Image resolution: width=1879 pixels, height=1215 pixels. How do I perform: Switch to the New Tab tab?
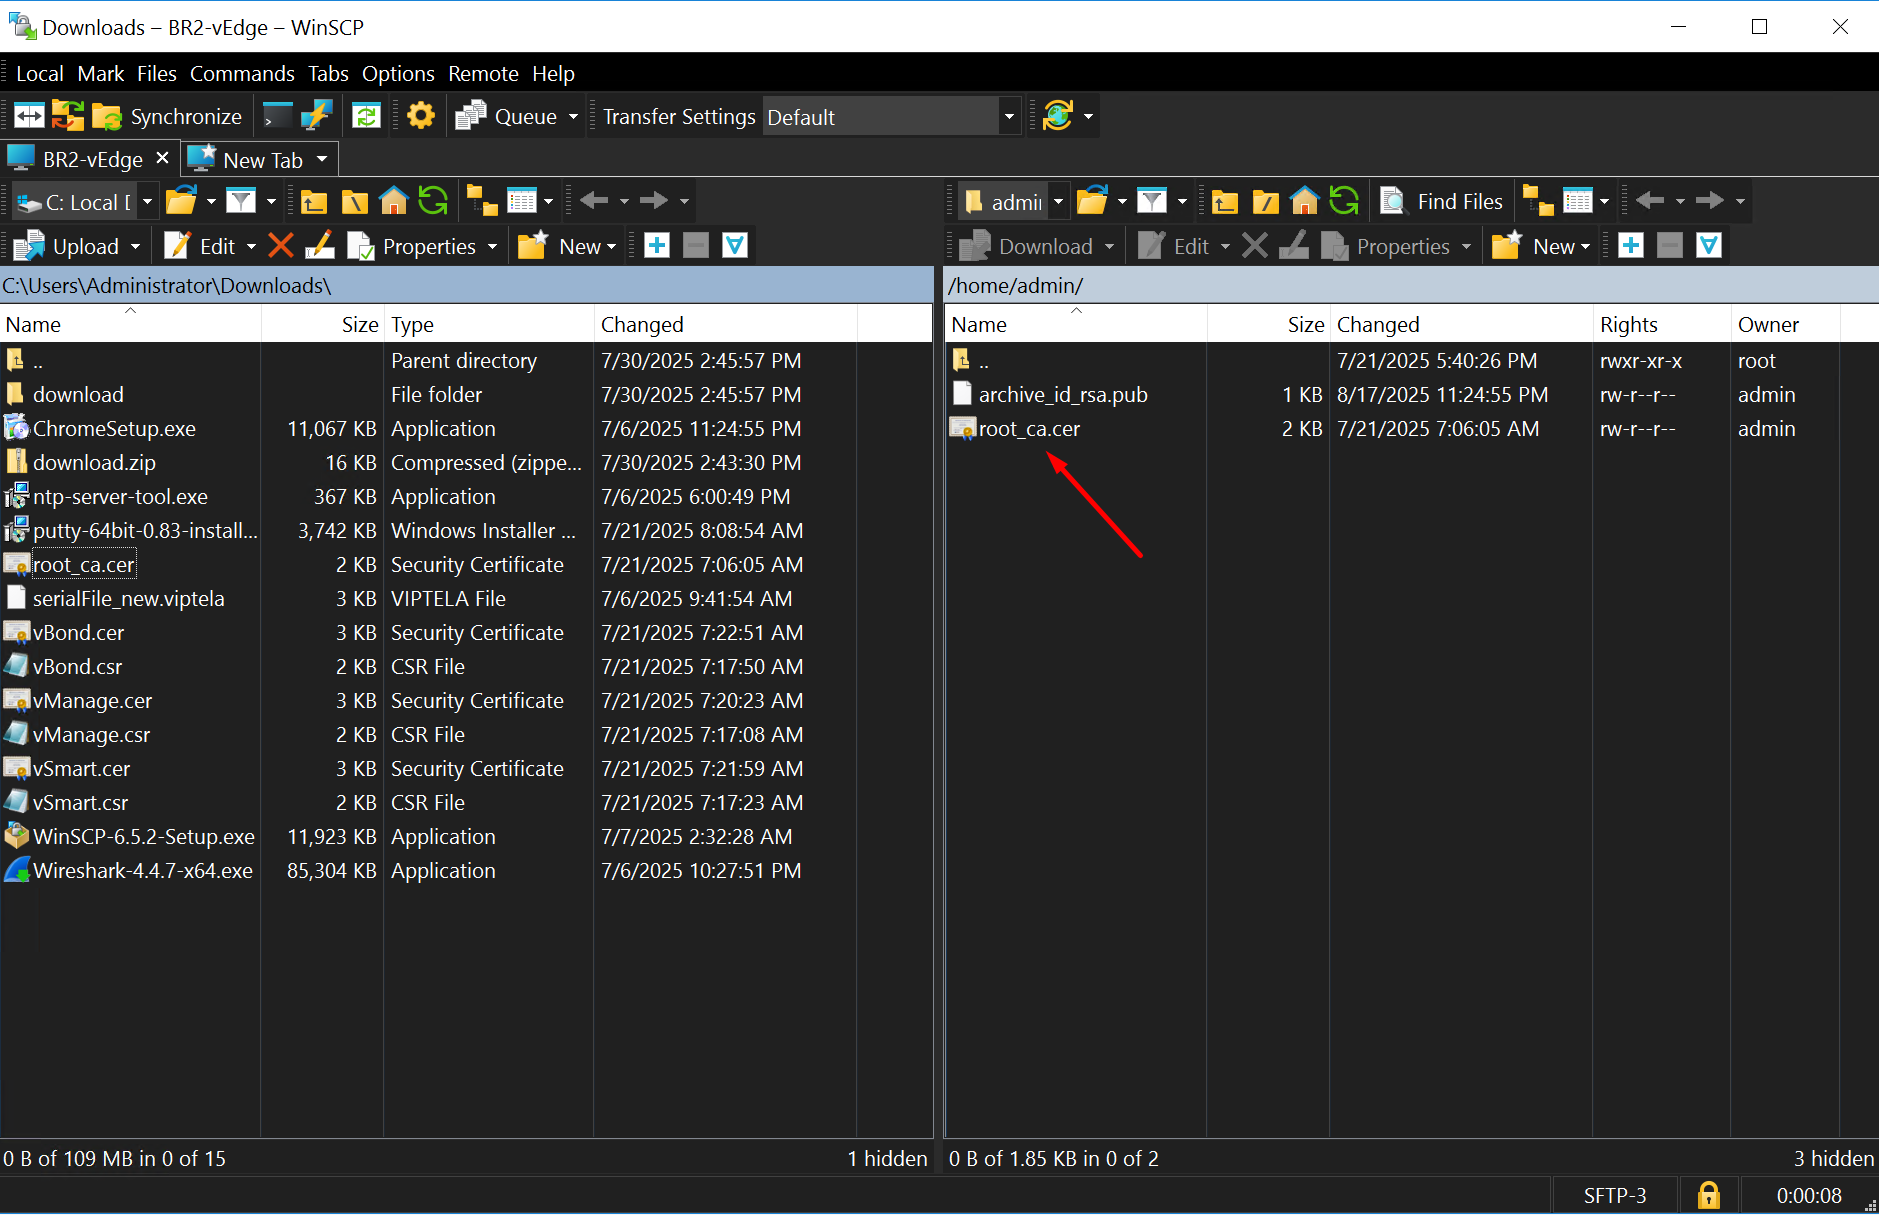click(x=262, y=160)
